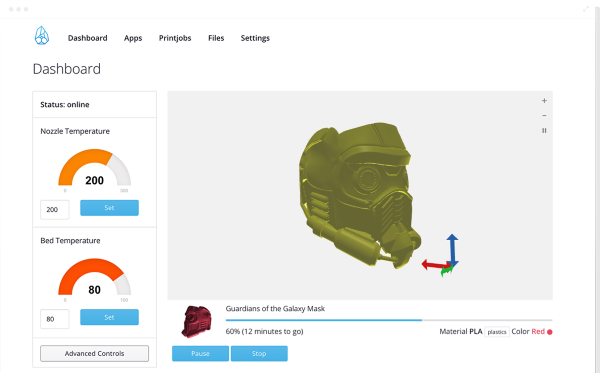Open the Settings menu item
The width and height of the screenshot is (600, 373).
pos(255,38)
